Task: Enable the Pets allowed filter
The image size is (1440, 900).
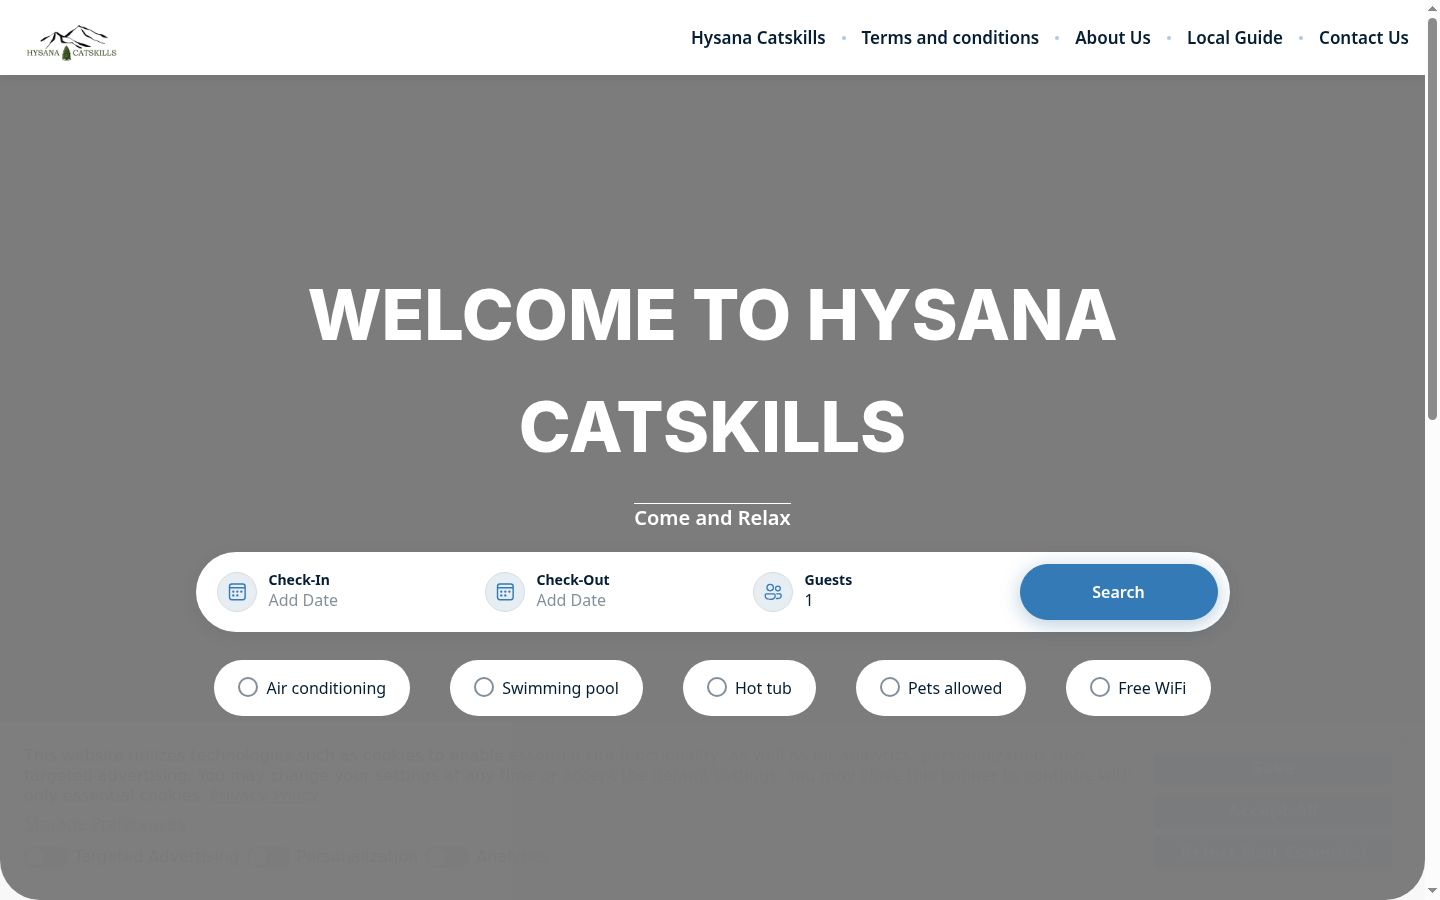Action: (941, 688)
